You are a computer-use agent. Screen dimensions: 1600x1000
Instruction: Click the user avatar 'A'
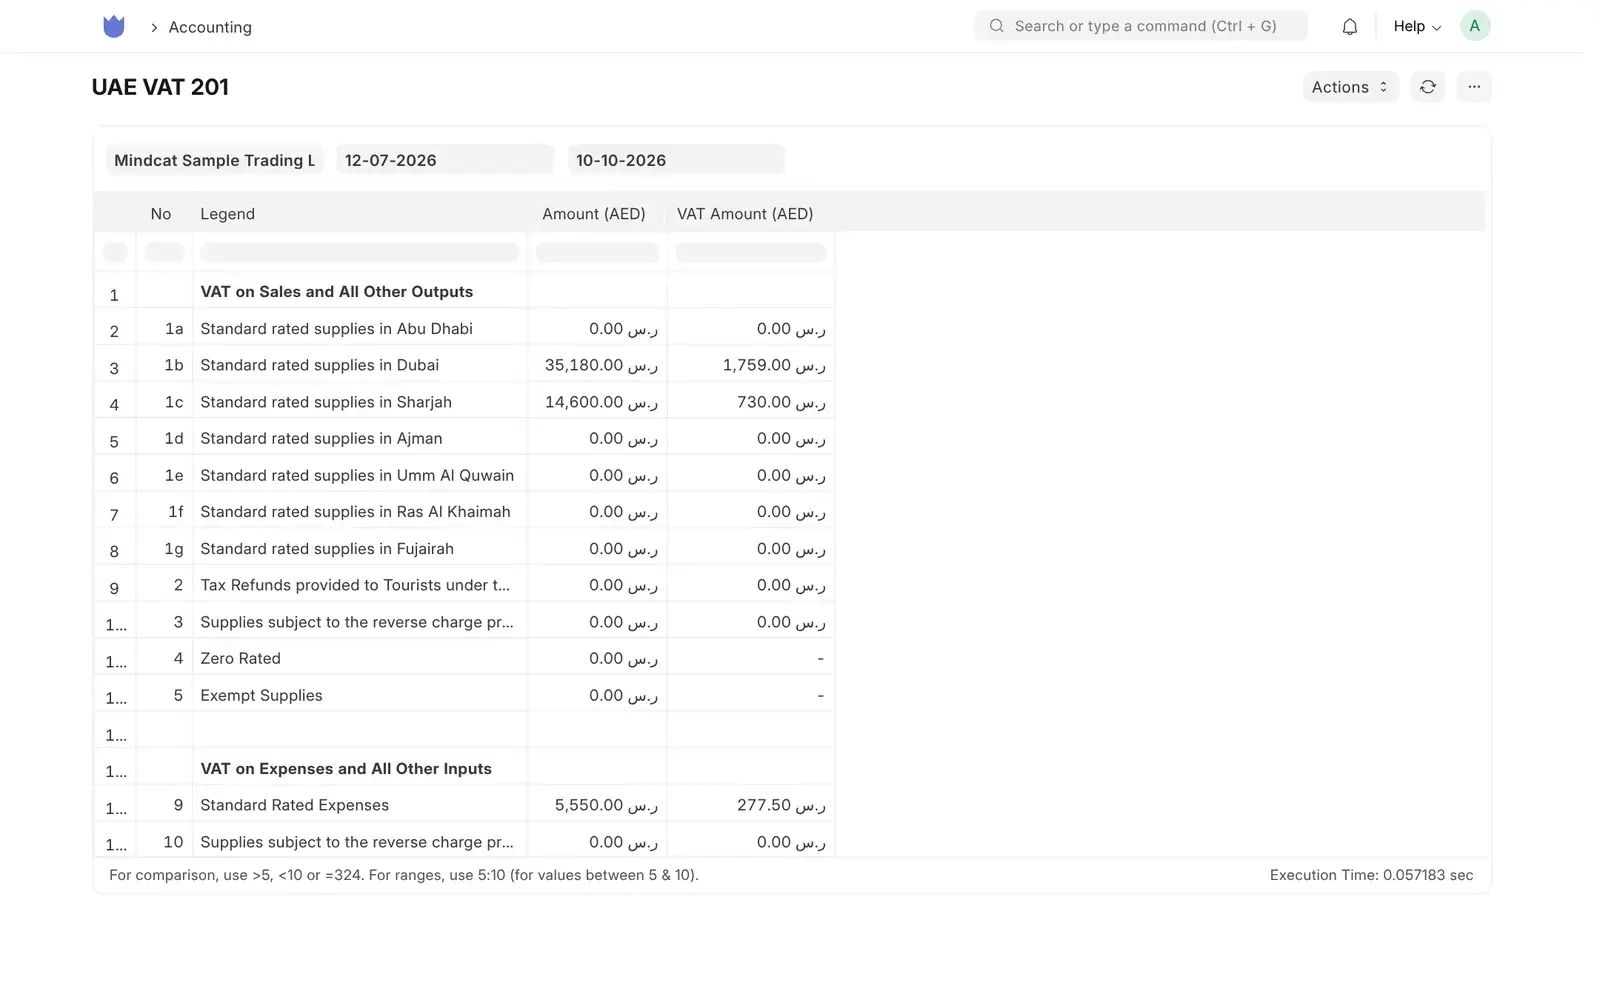click(x=1475, y=26)
